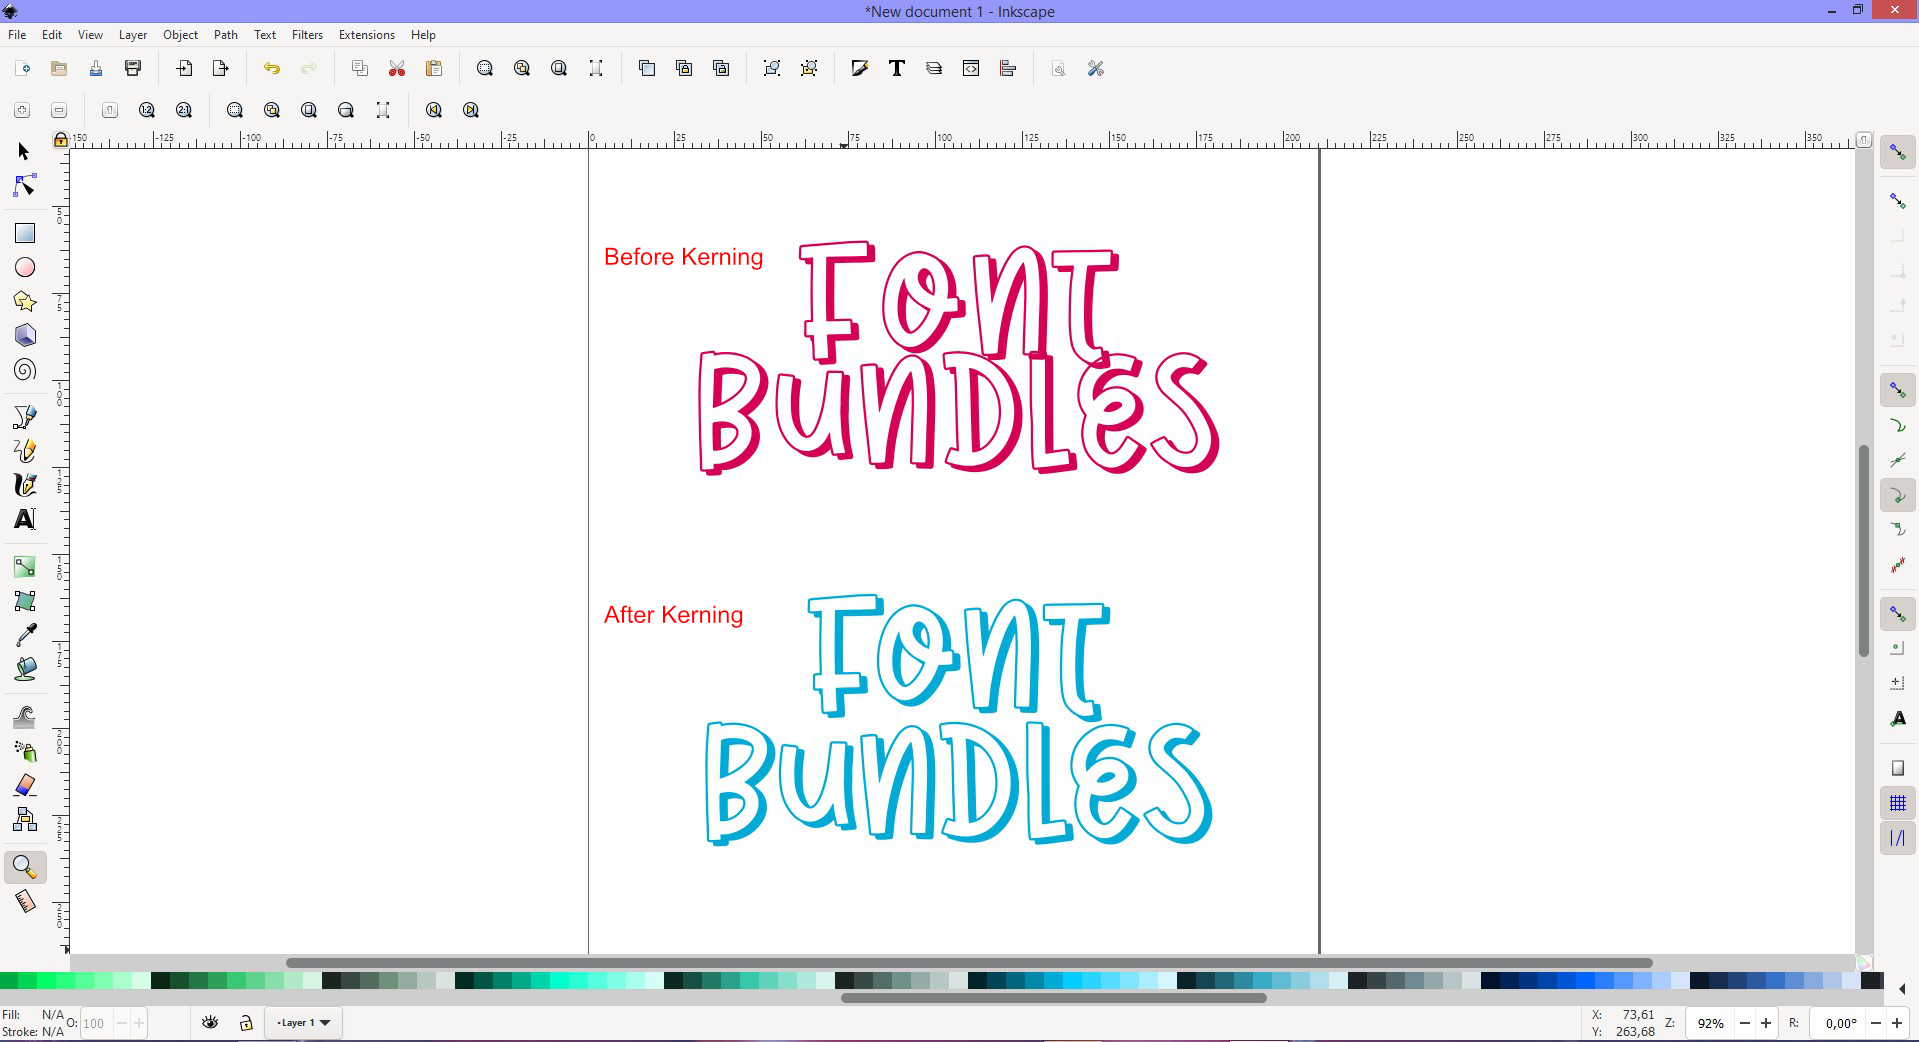Screen dimensions: 1919x1042
Task: Activate the Calligraphy tool
Action: tap(25, 485)
